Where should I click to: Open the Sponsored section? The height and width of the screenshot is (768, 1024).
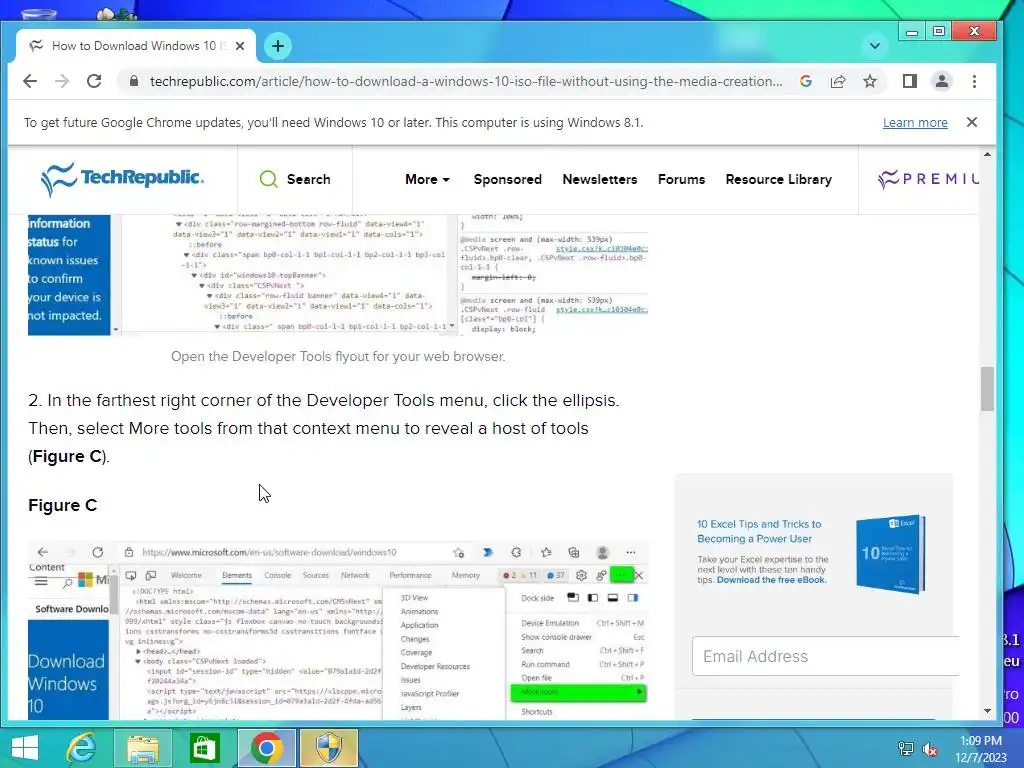tap(507, 179)
